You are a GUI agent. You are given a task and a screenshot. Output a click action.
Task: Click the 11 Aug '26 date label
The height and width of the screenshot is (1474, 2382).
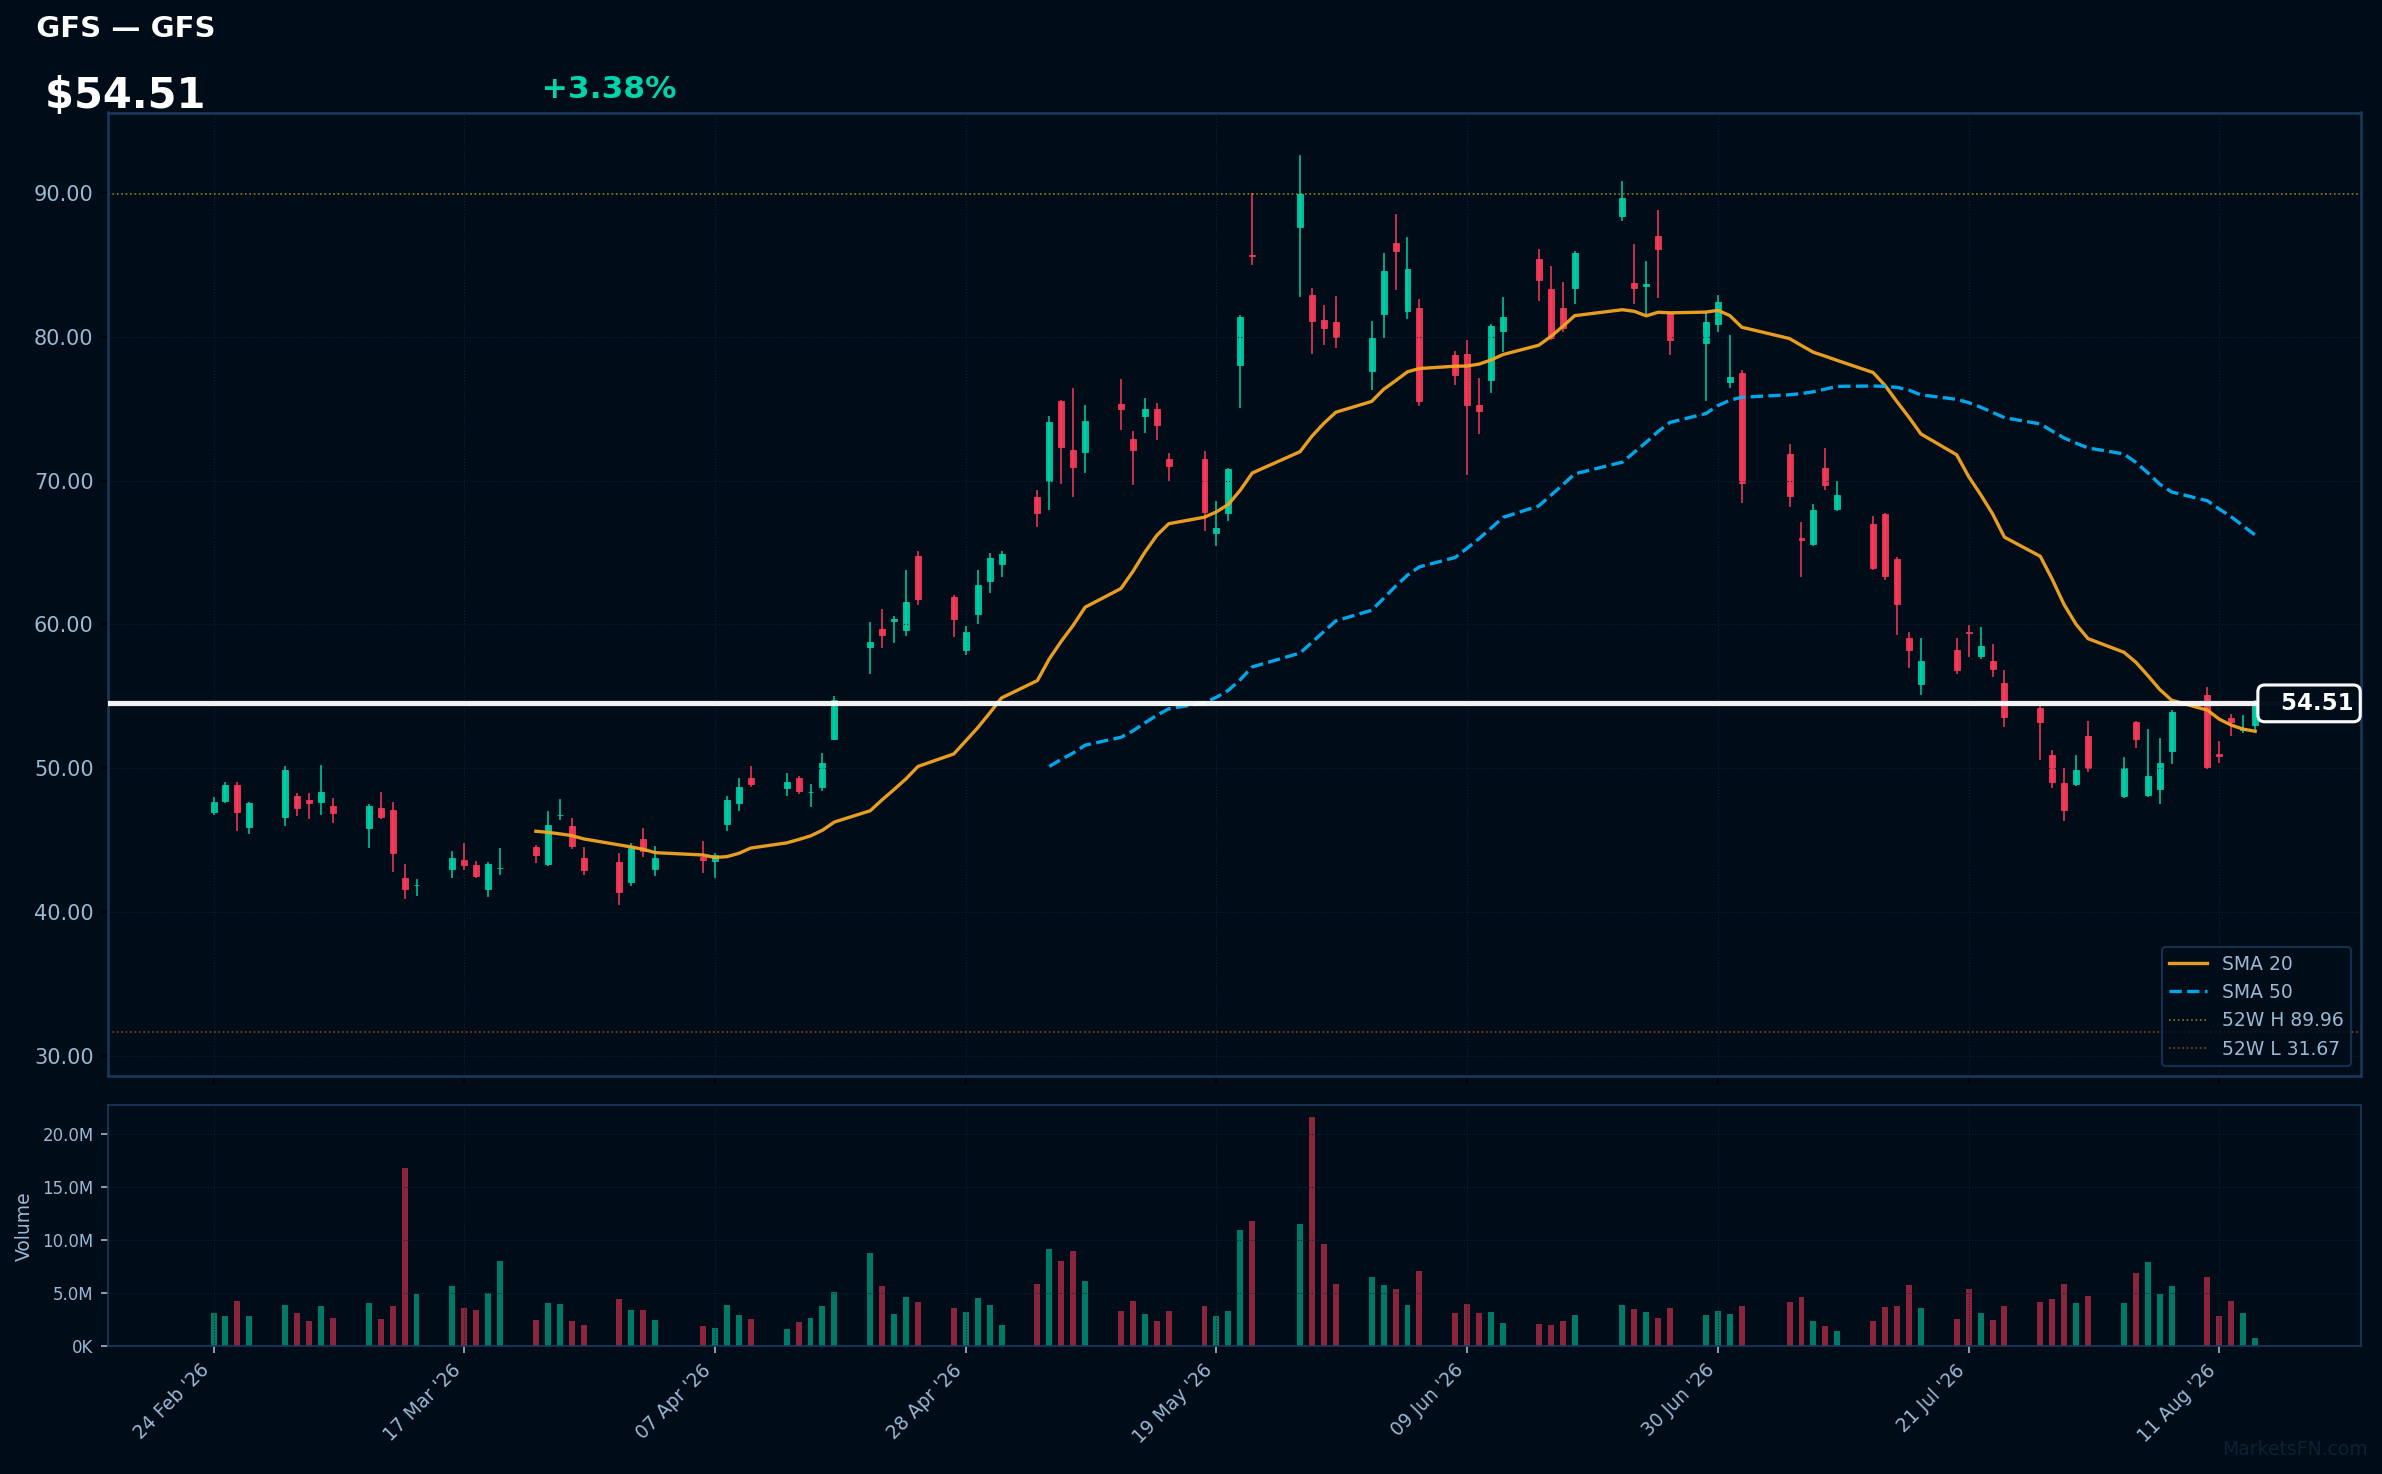2176,1401
